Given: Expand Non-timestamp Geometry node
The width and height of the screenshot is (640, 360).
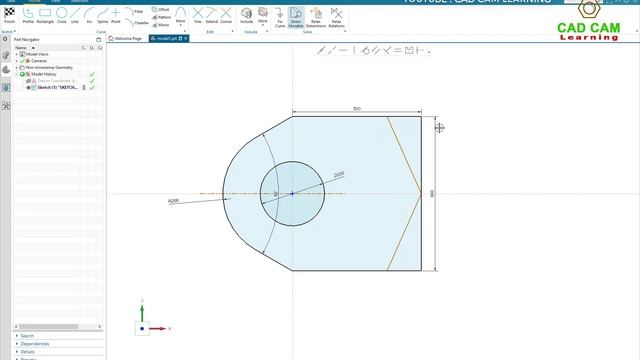Looking at the screenshot, I should [17, 68].
